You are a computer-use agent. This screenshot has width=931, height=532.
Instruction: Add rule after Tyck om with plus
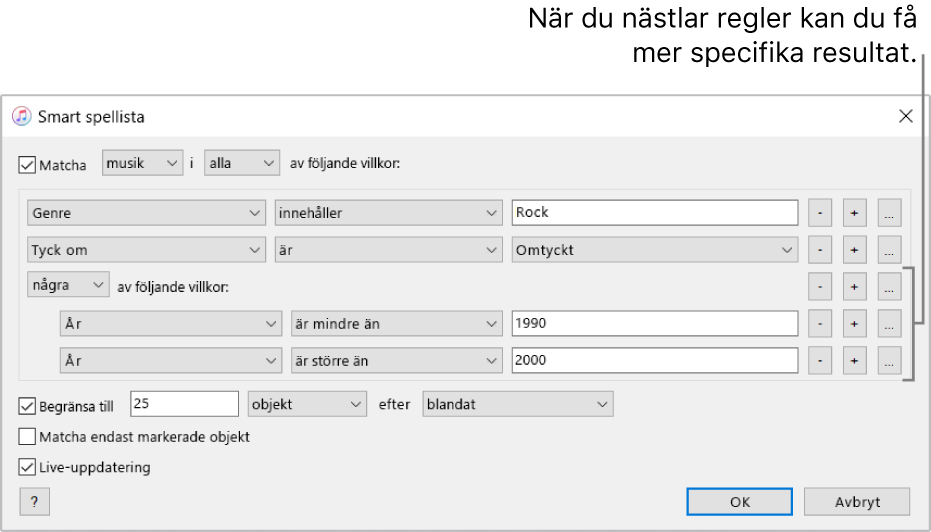854,250
